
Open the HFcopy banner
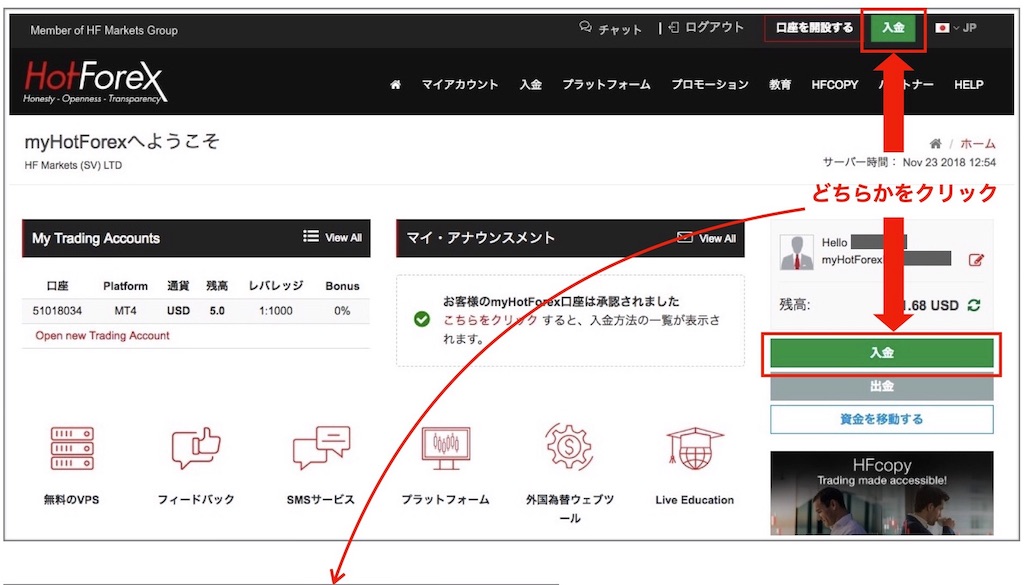click(882, 493)
